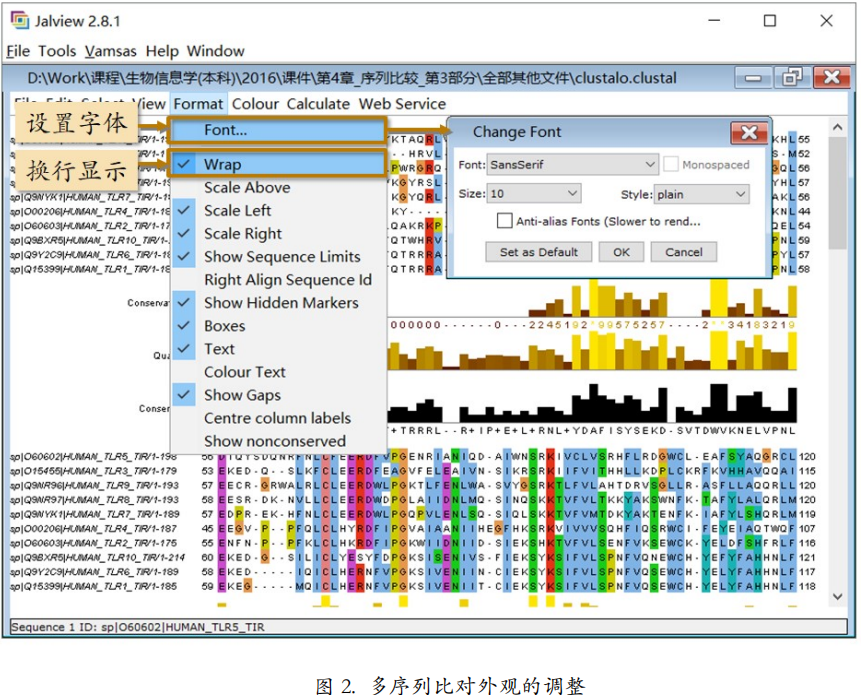Click the Jalview application logo icon
This screenshot has width=862, height=695.
(20, 20)
